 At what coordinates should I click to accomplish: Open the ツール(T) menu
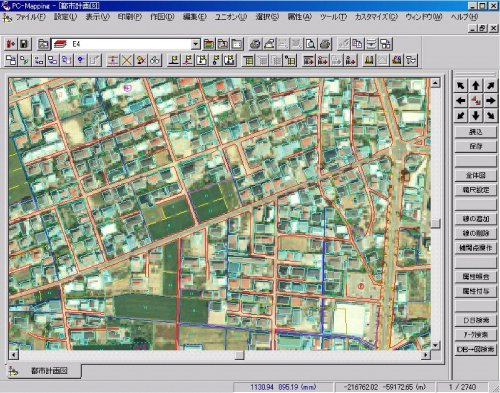click(x=333, y=17)
